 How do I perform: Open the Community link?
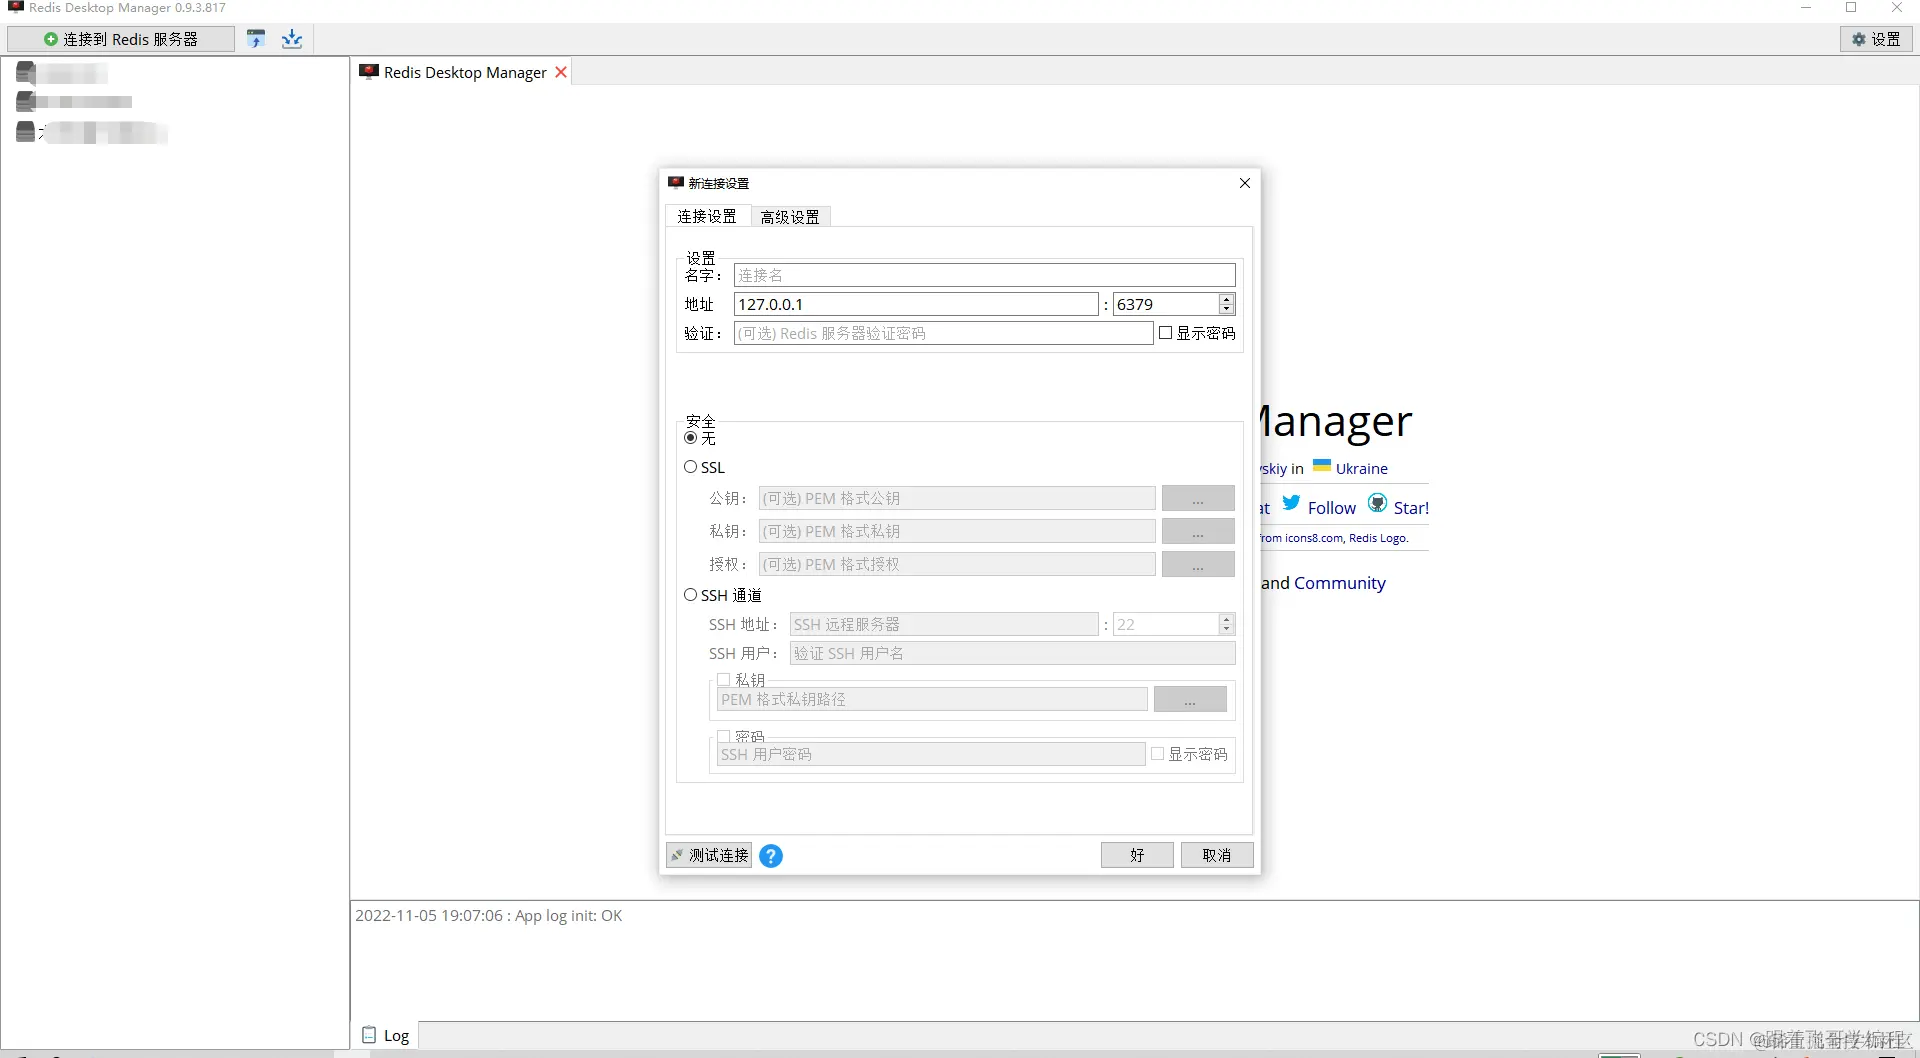click(1339, 583)
